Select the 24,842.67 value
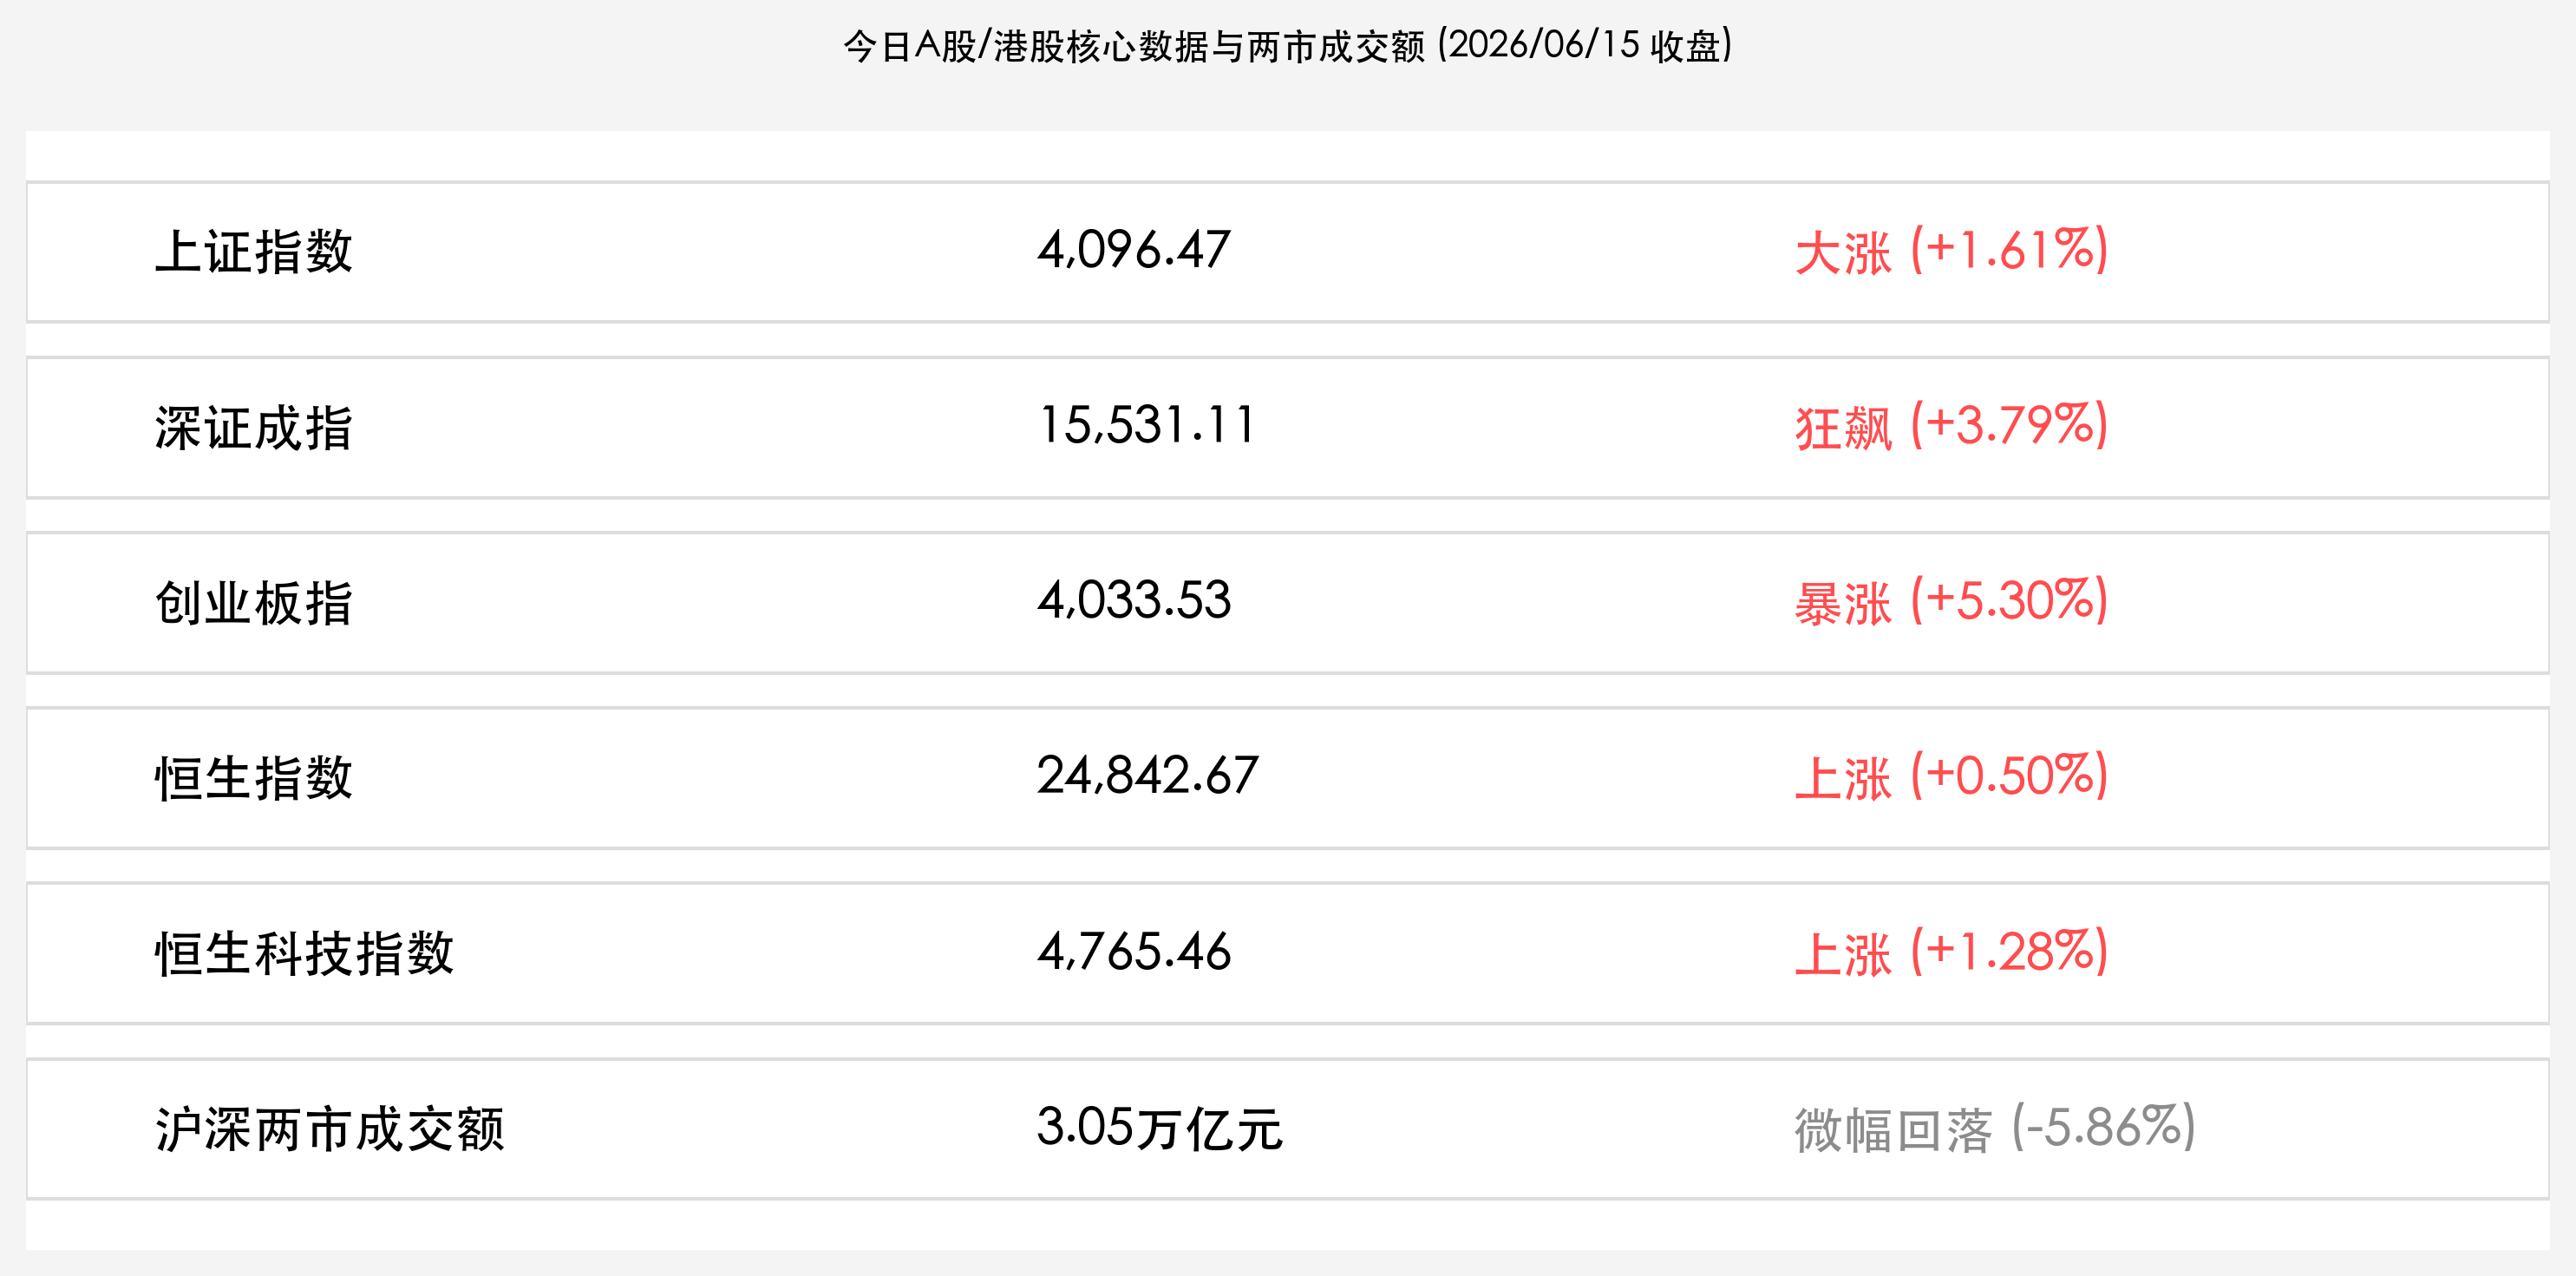The image size is (2576, 1276). point(1147,776)
